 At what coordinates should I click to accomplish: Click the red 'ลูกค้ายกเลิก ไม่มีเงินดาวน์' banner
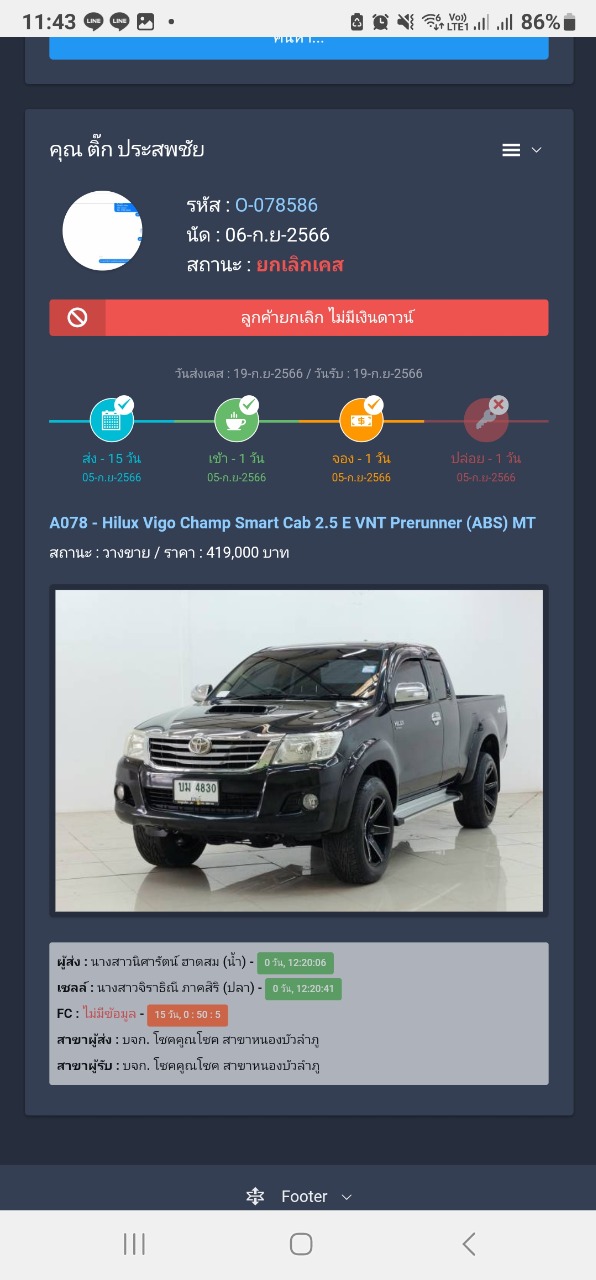click(299, 318)
